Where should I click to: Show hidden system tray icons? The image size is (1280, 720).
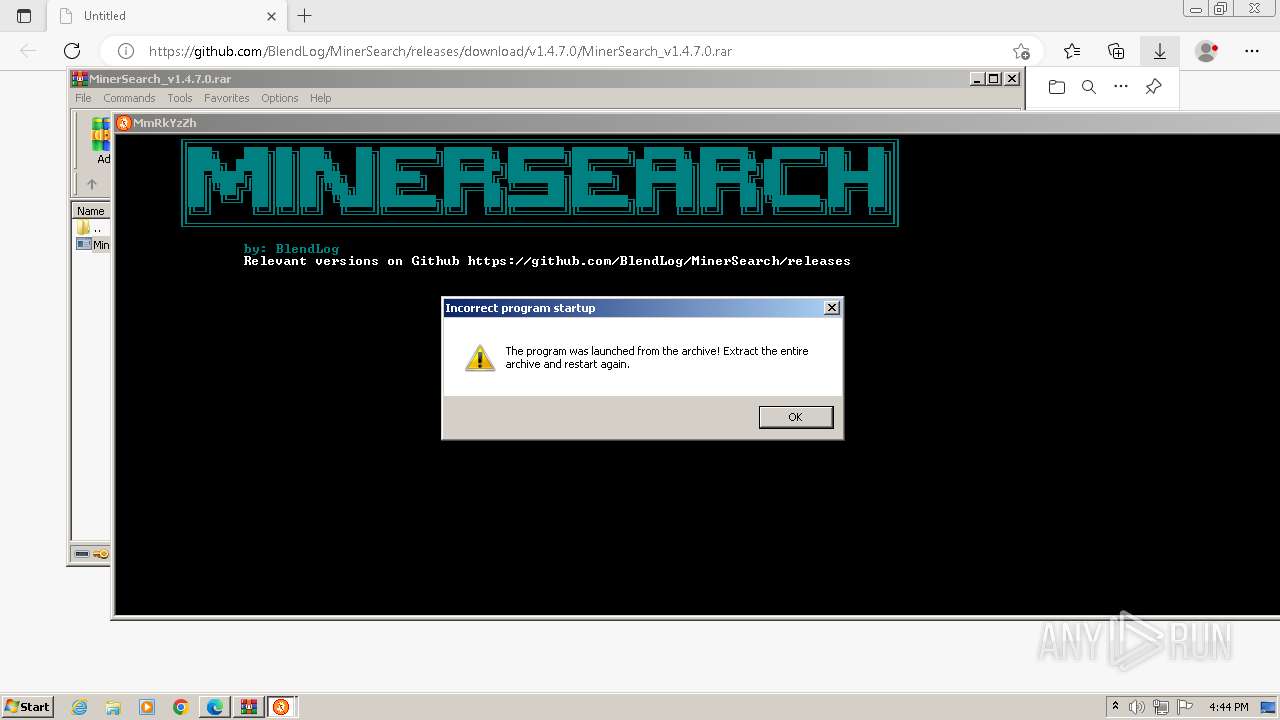1116,707
